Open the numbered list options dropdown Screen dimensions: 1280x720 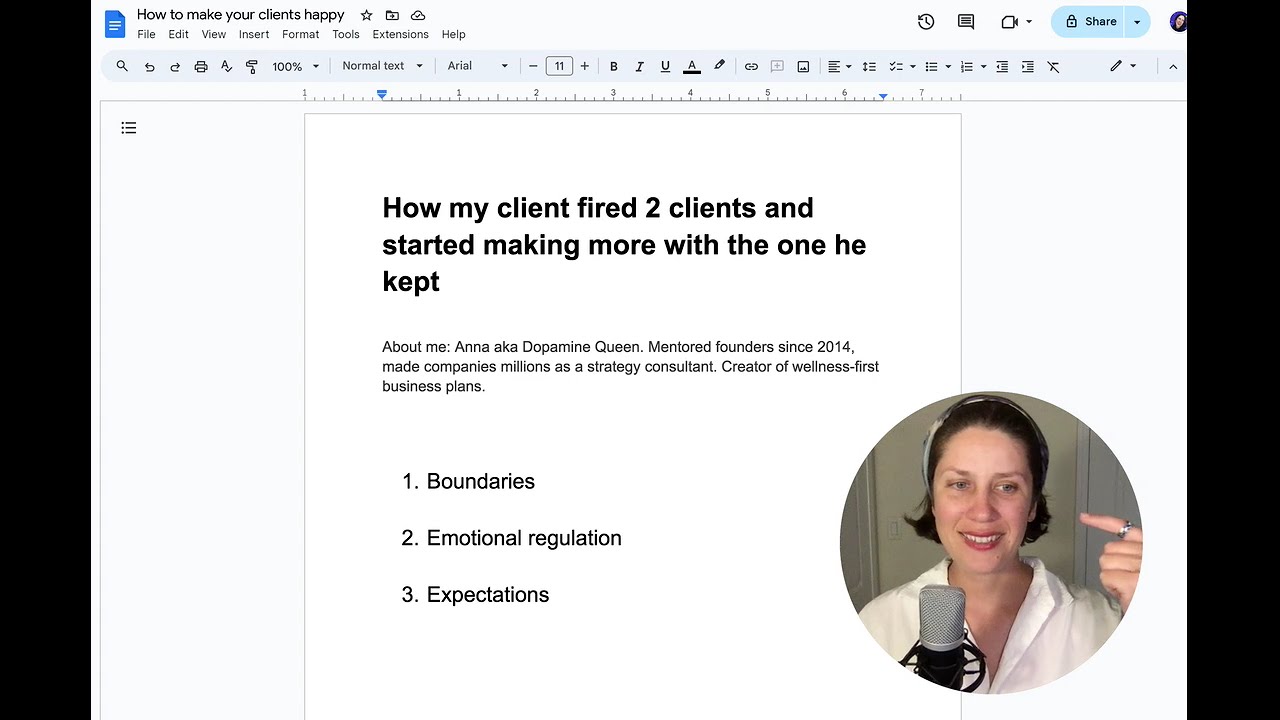pos(984,66)
